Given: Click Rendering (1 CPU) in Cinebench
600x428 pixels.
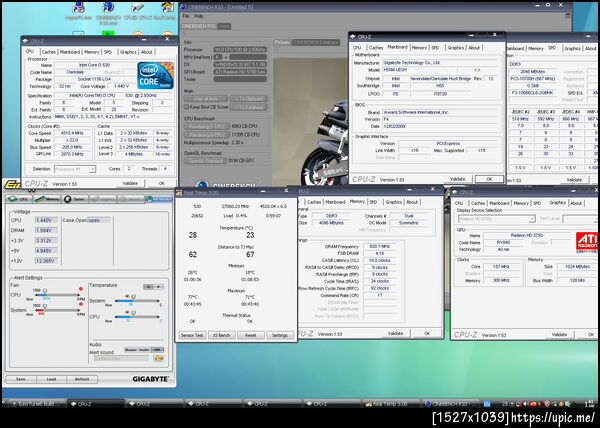Looking at the screenshot, I should (x=207, y=126).
